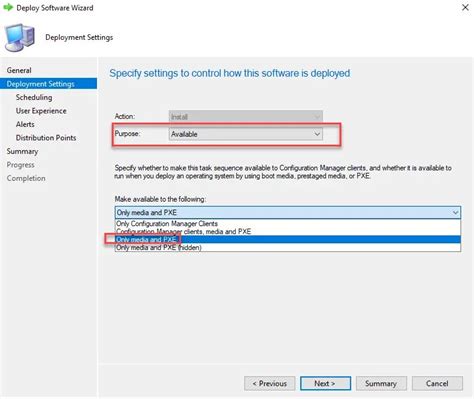Click the Summary button at bottom
The width and height of the screenshot is (474, 399).
pyautogui.click(x=381, y=383)
